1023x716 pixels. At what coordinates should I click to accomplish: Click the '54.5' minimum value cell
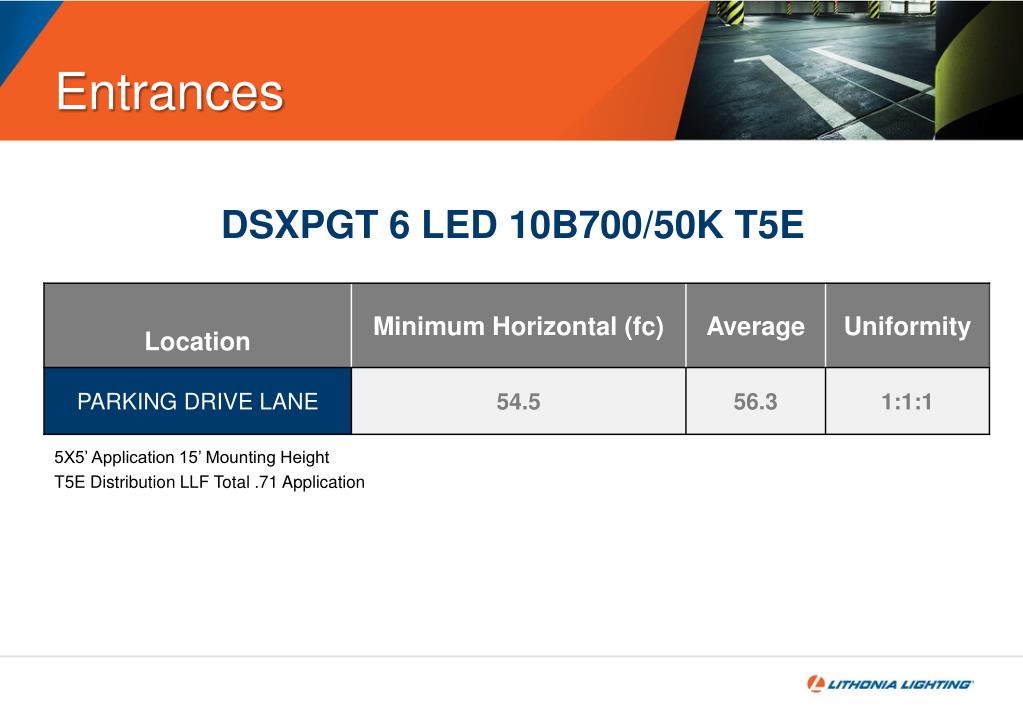[x=519, y=401]
